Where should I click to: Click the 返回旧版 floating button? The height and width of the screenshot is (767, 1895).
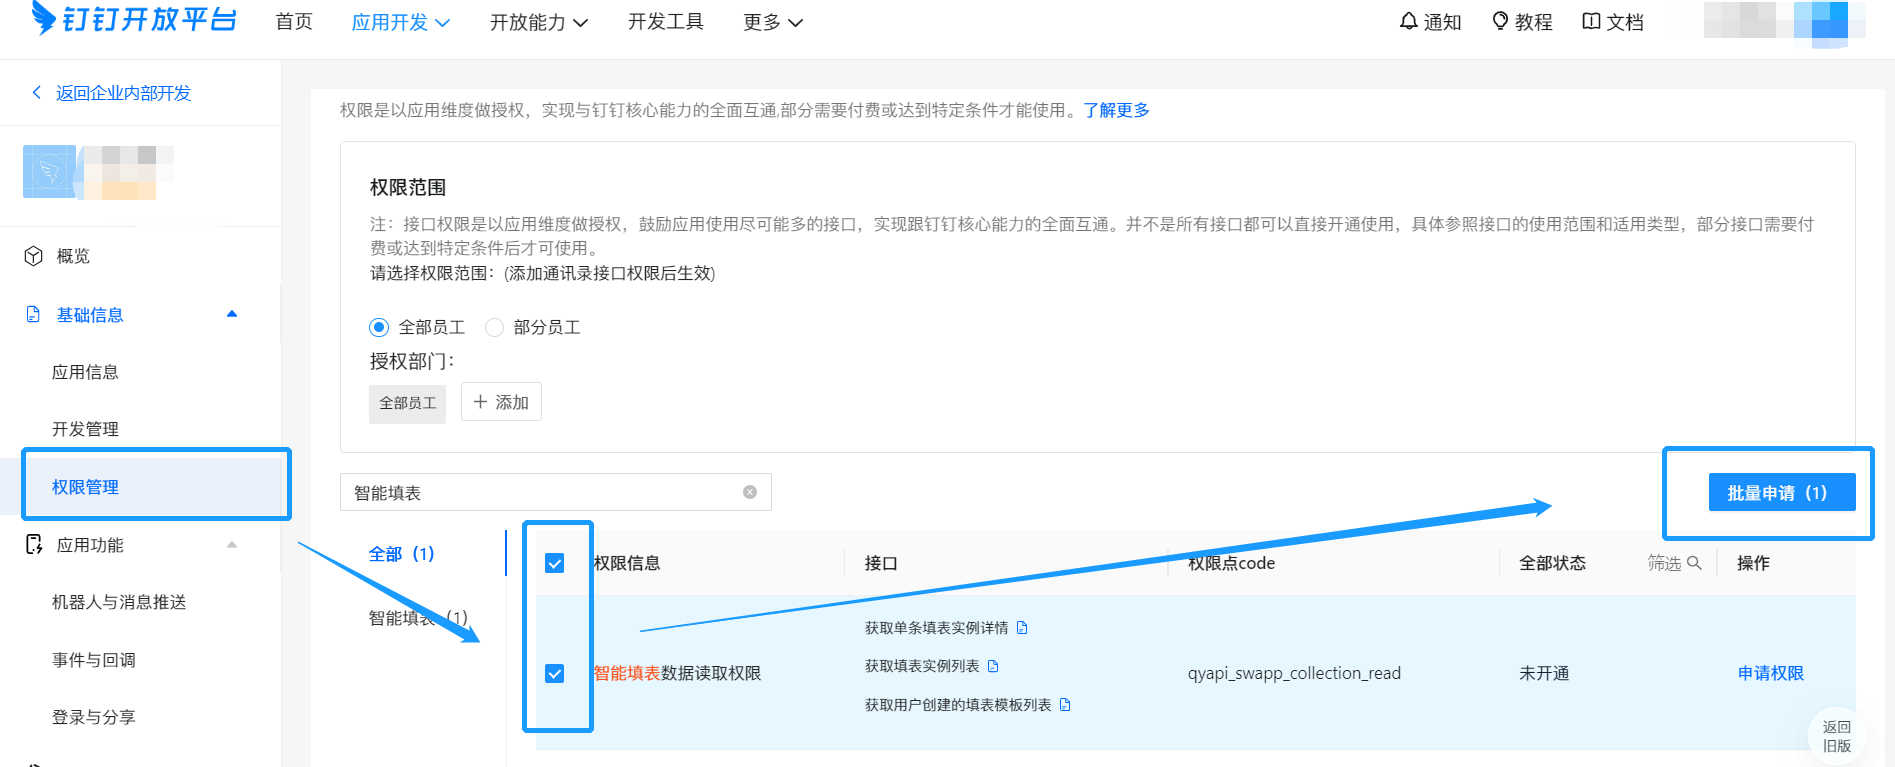(1837, 736)
